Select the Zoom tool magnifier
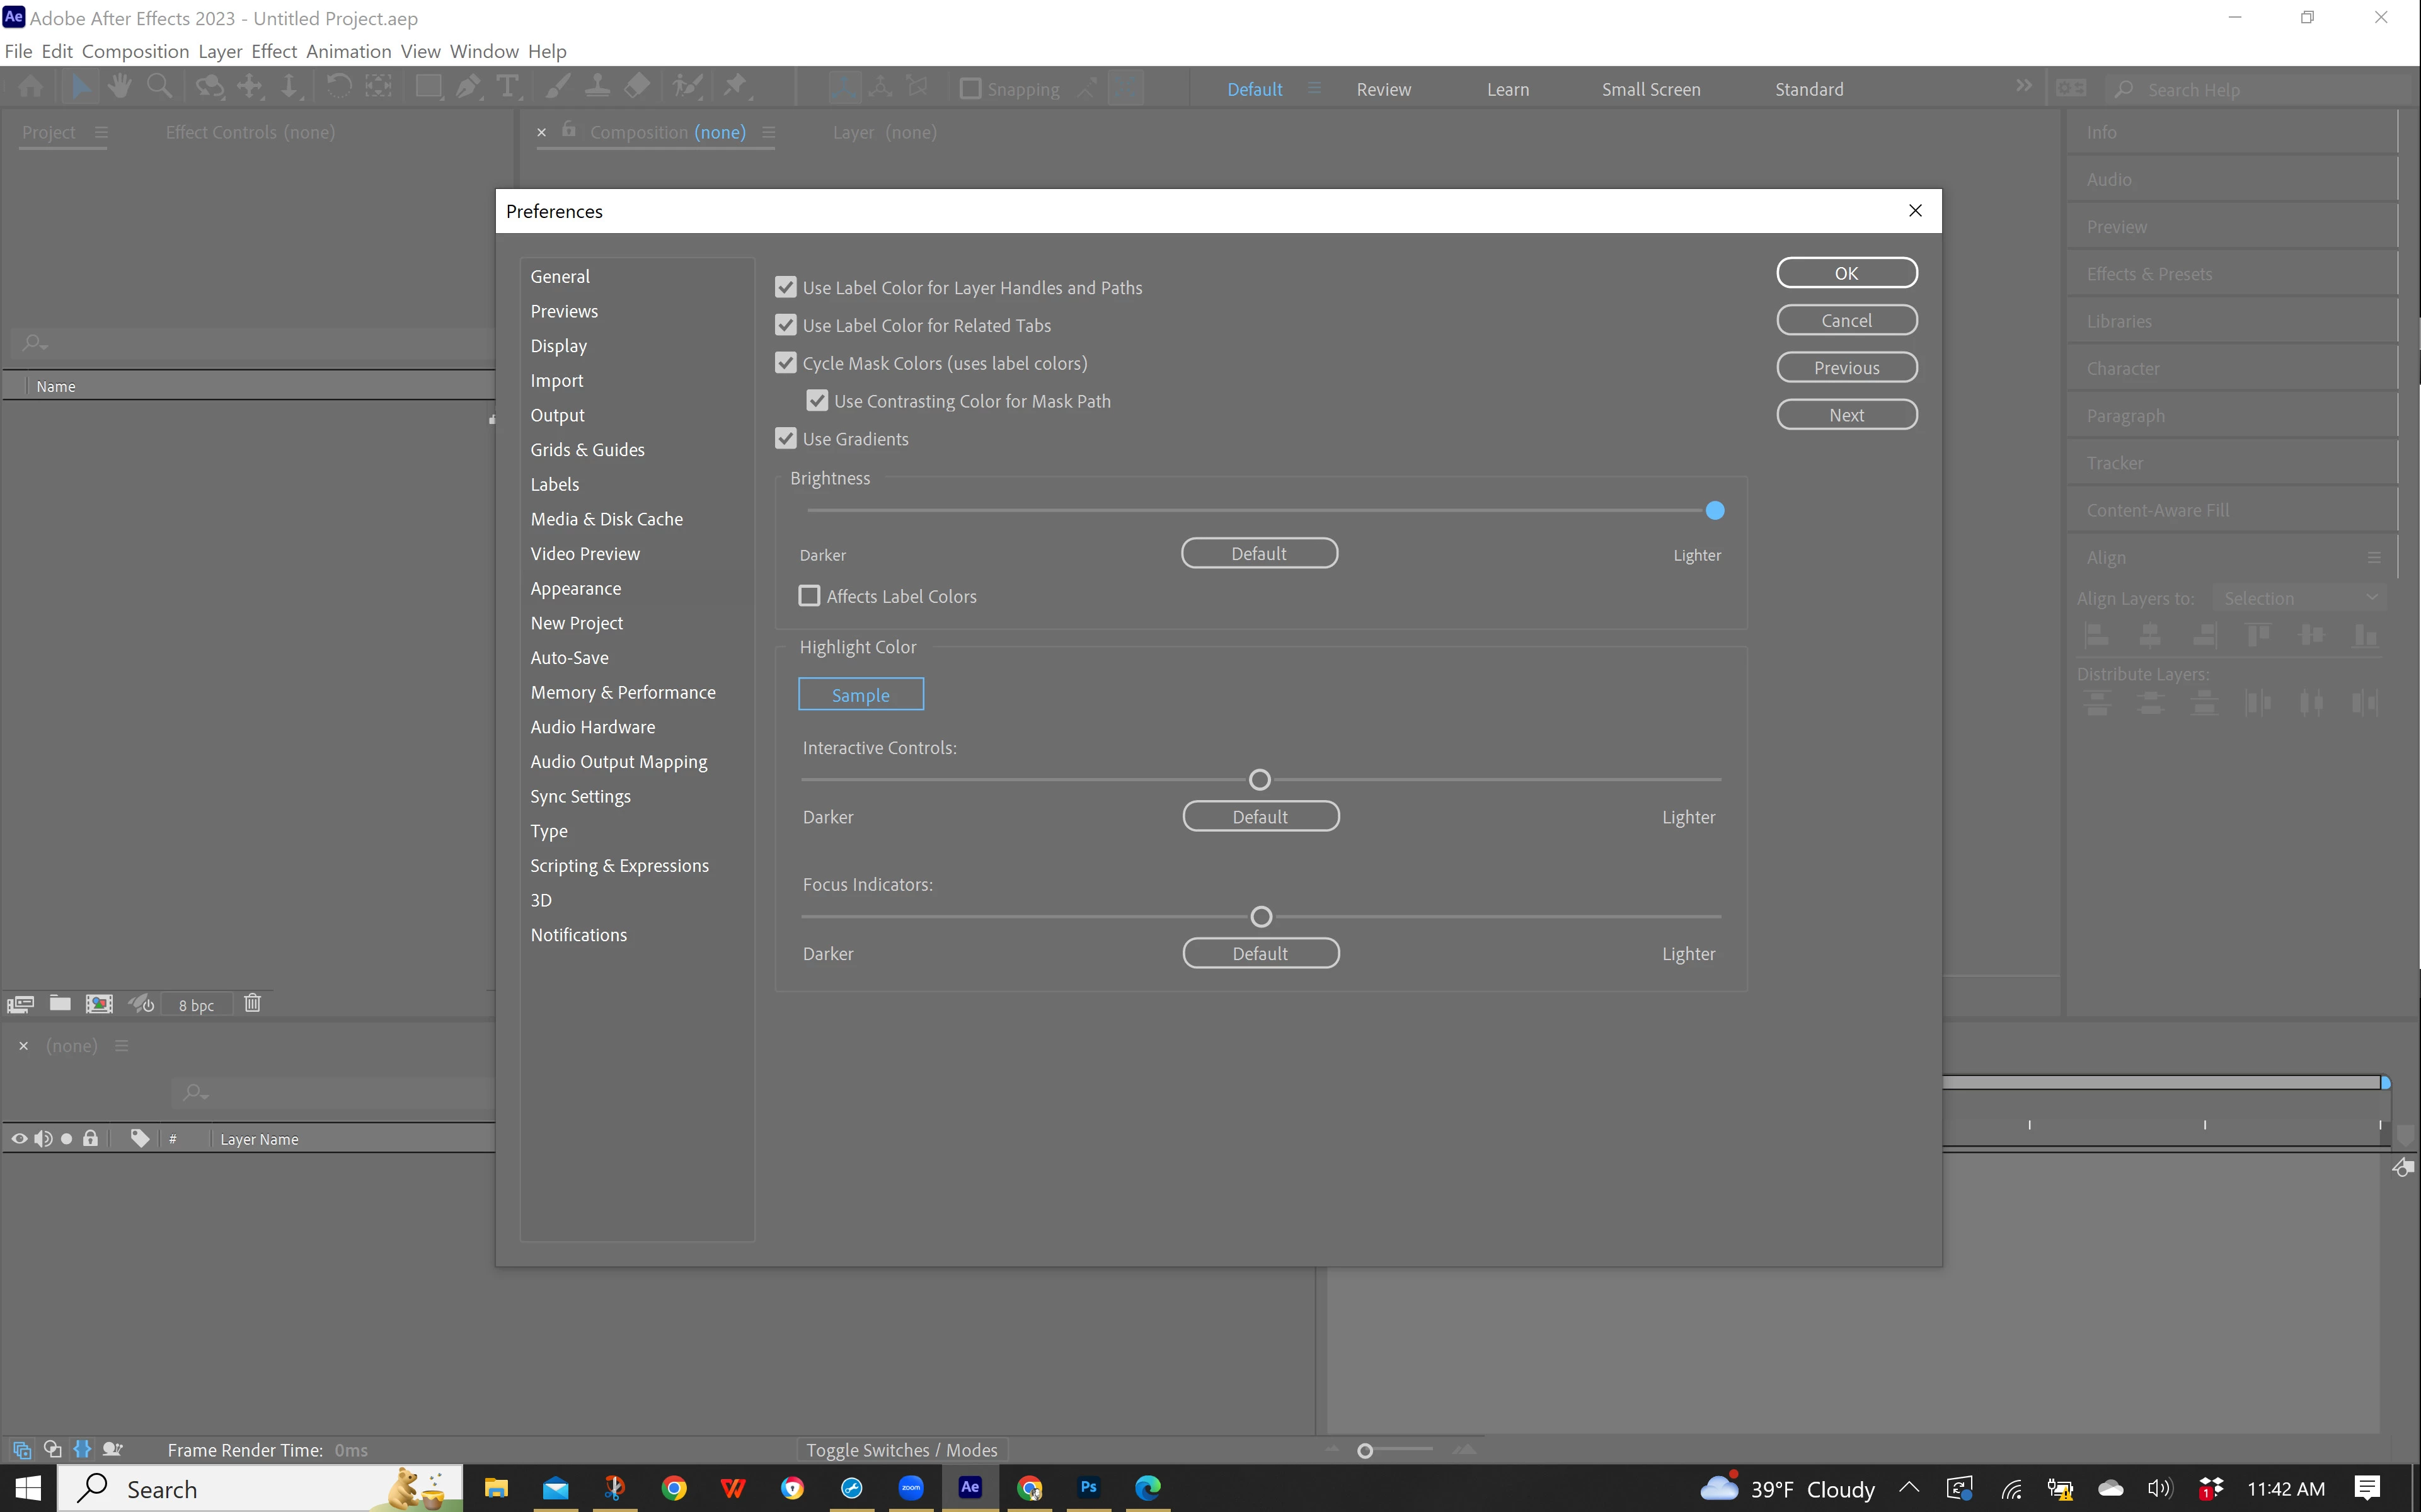 tap(159, 87)
